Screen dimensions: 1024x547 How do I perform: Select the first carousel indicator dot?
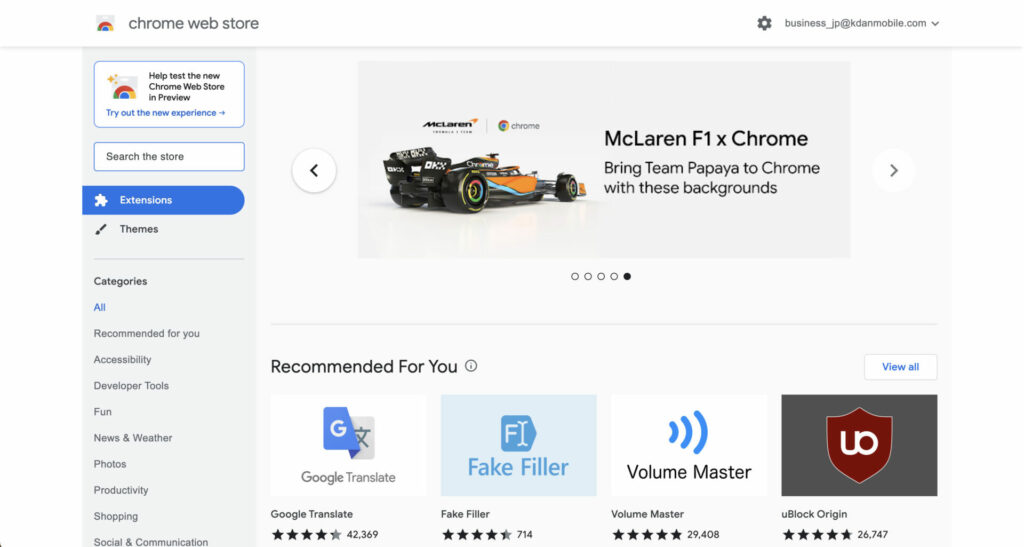[575, 276]
